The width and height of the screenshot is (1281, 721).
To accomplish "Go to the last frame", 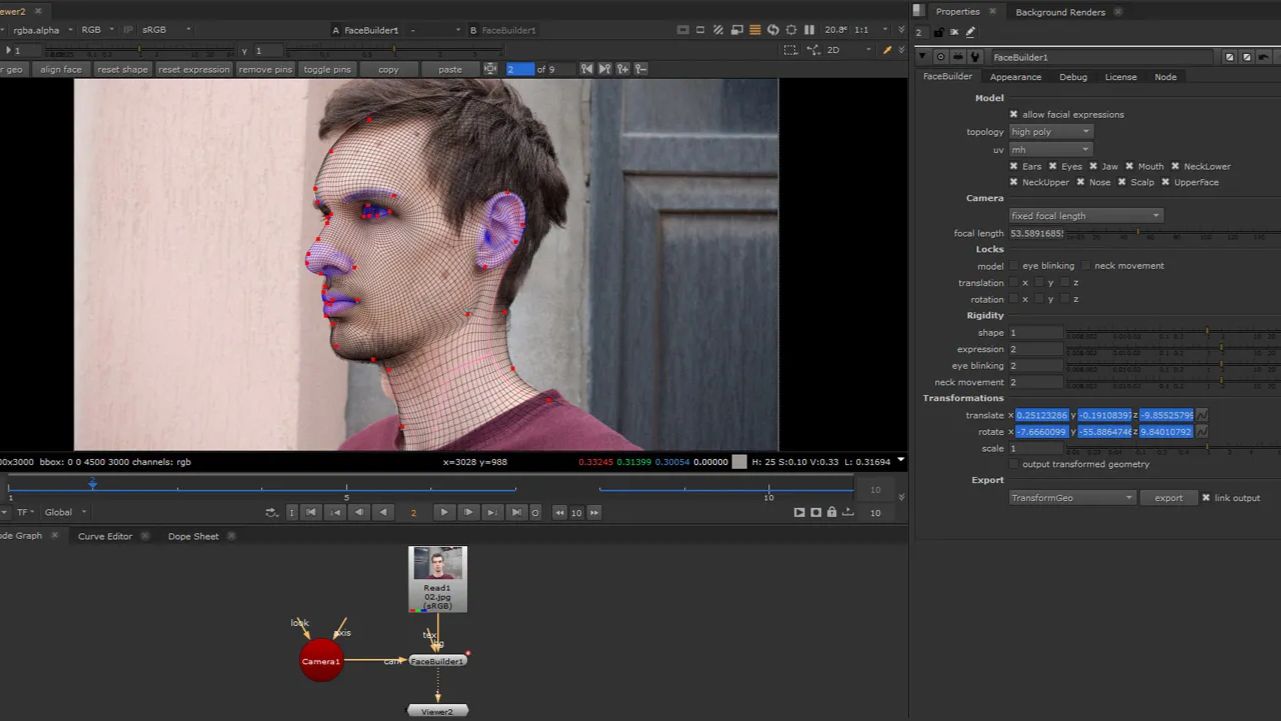I will point(516,512).
